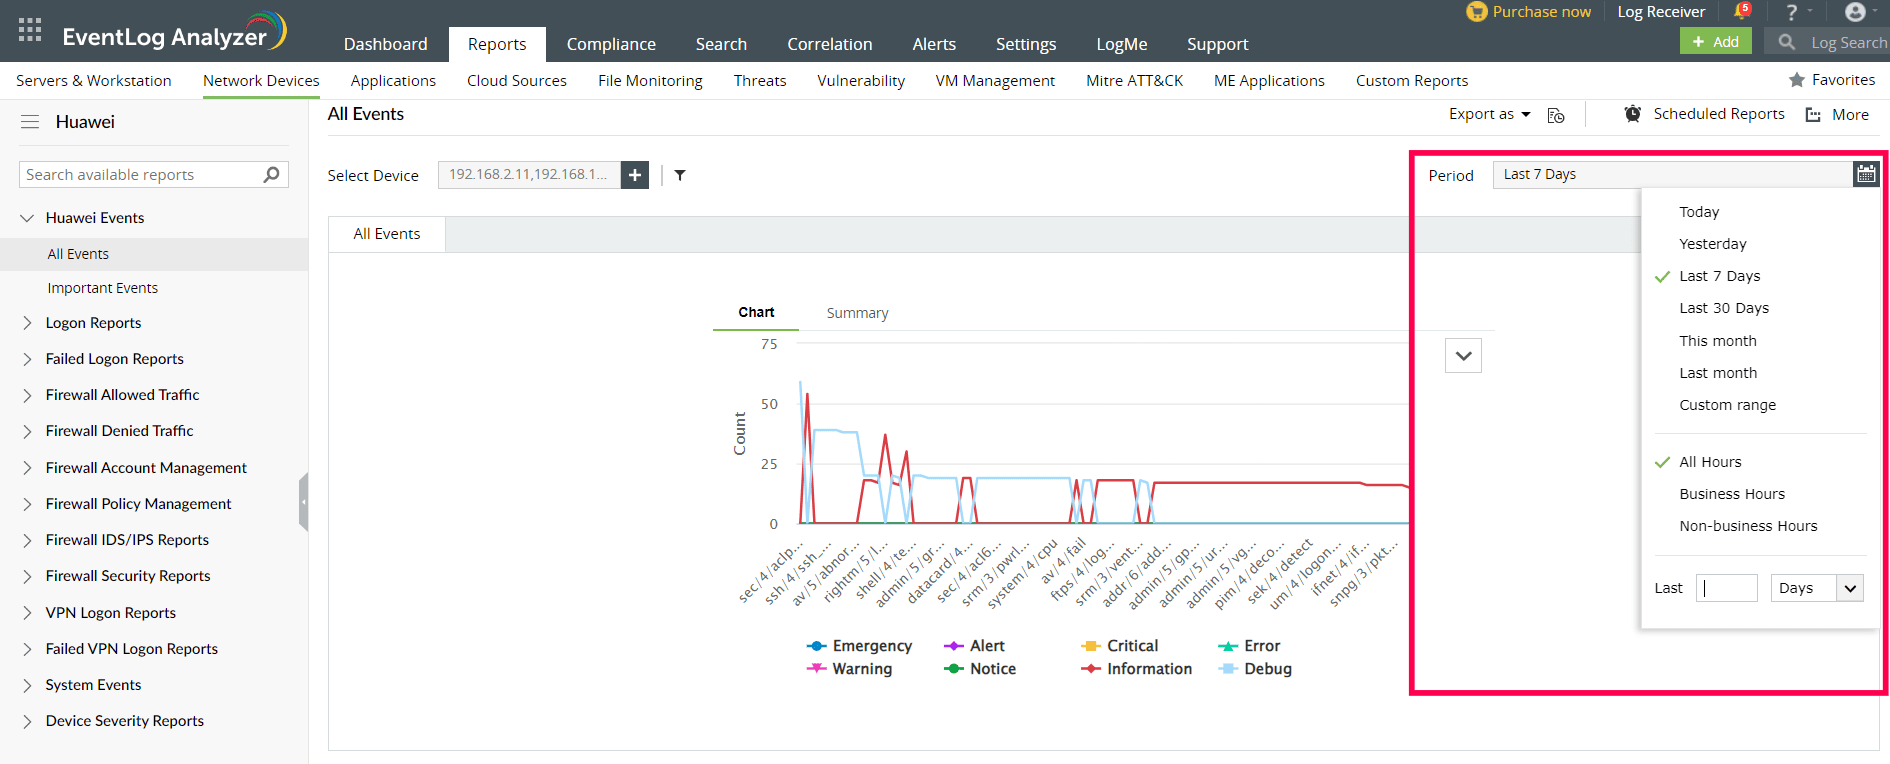Click the green Add button
1890x764 pixels.
coord(1716,41)
